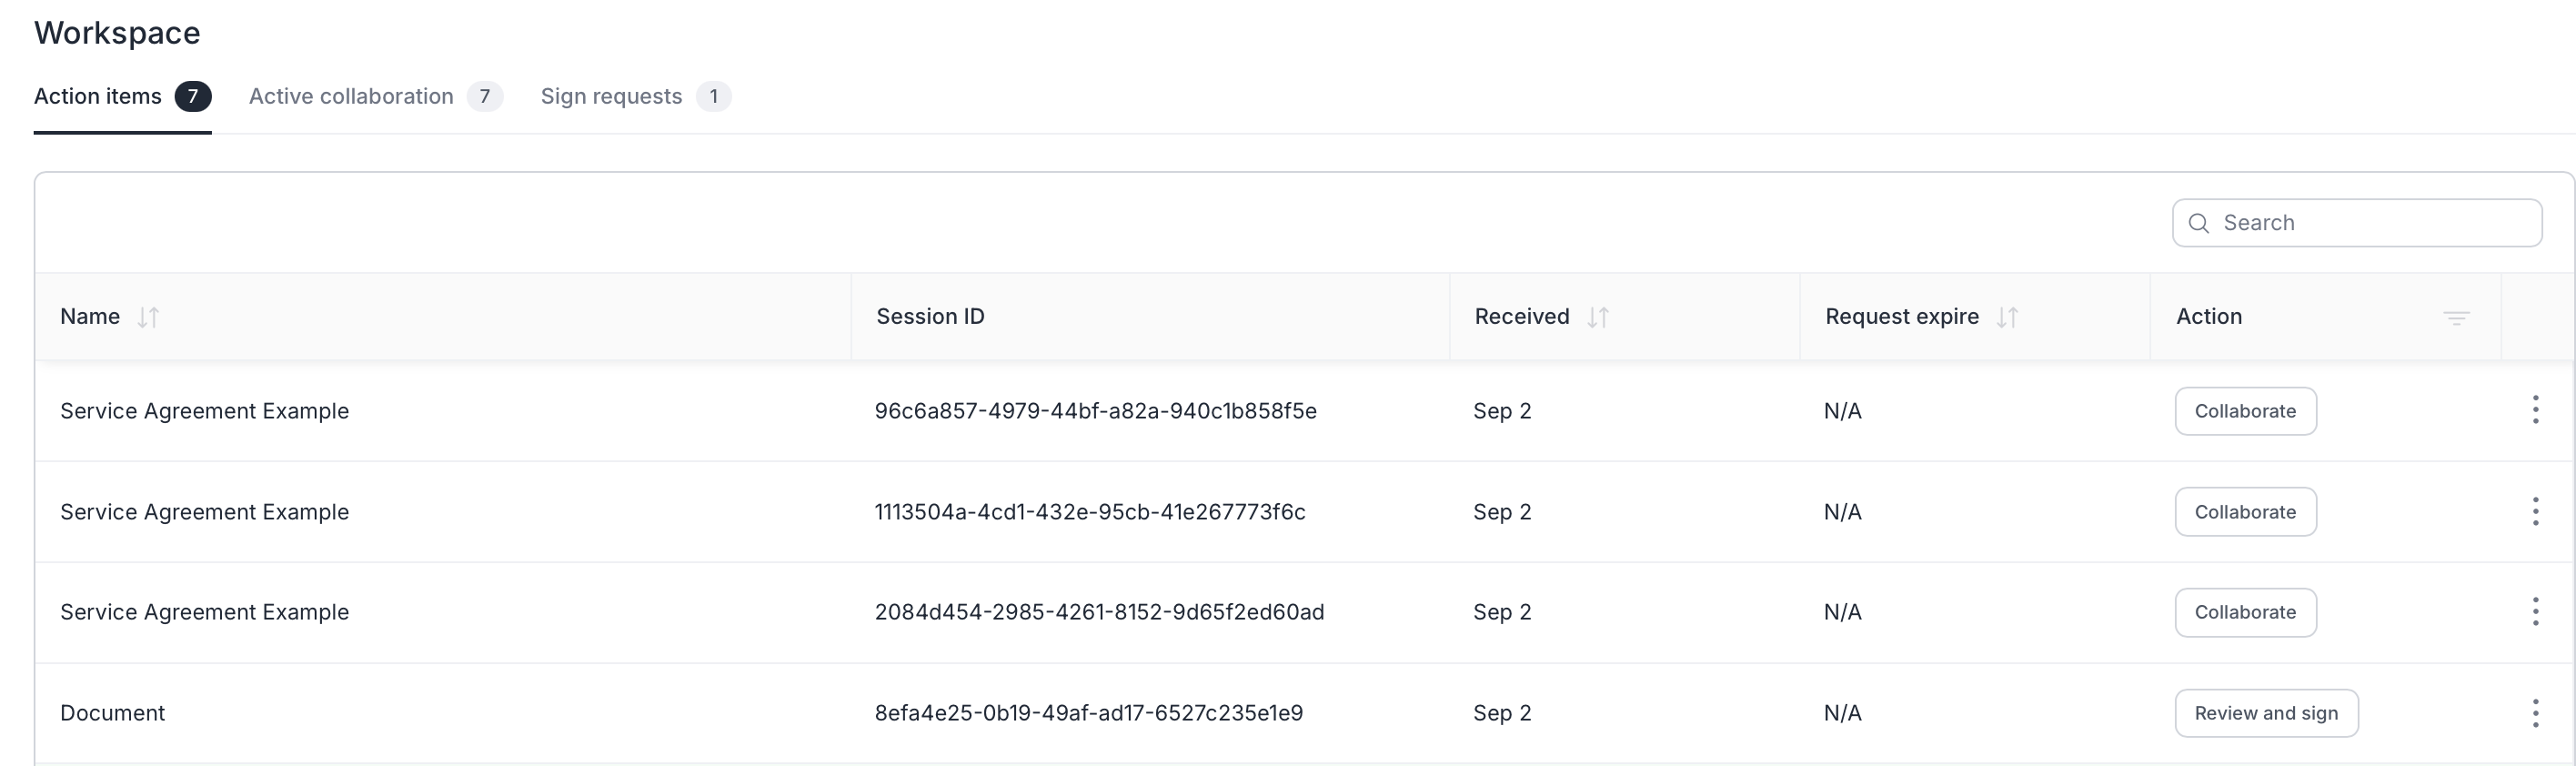
Task: Open more options for the third Service Agreement row
Action: (2535, 611)
